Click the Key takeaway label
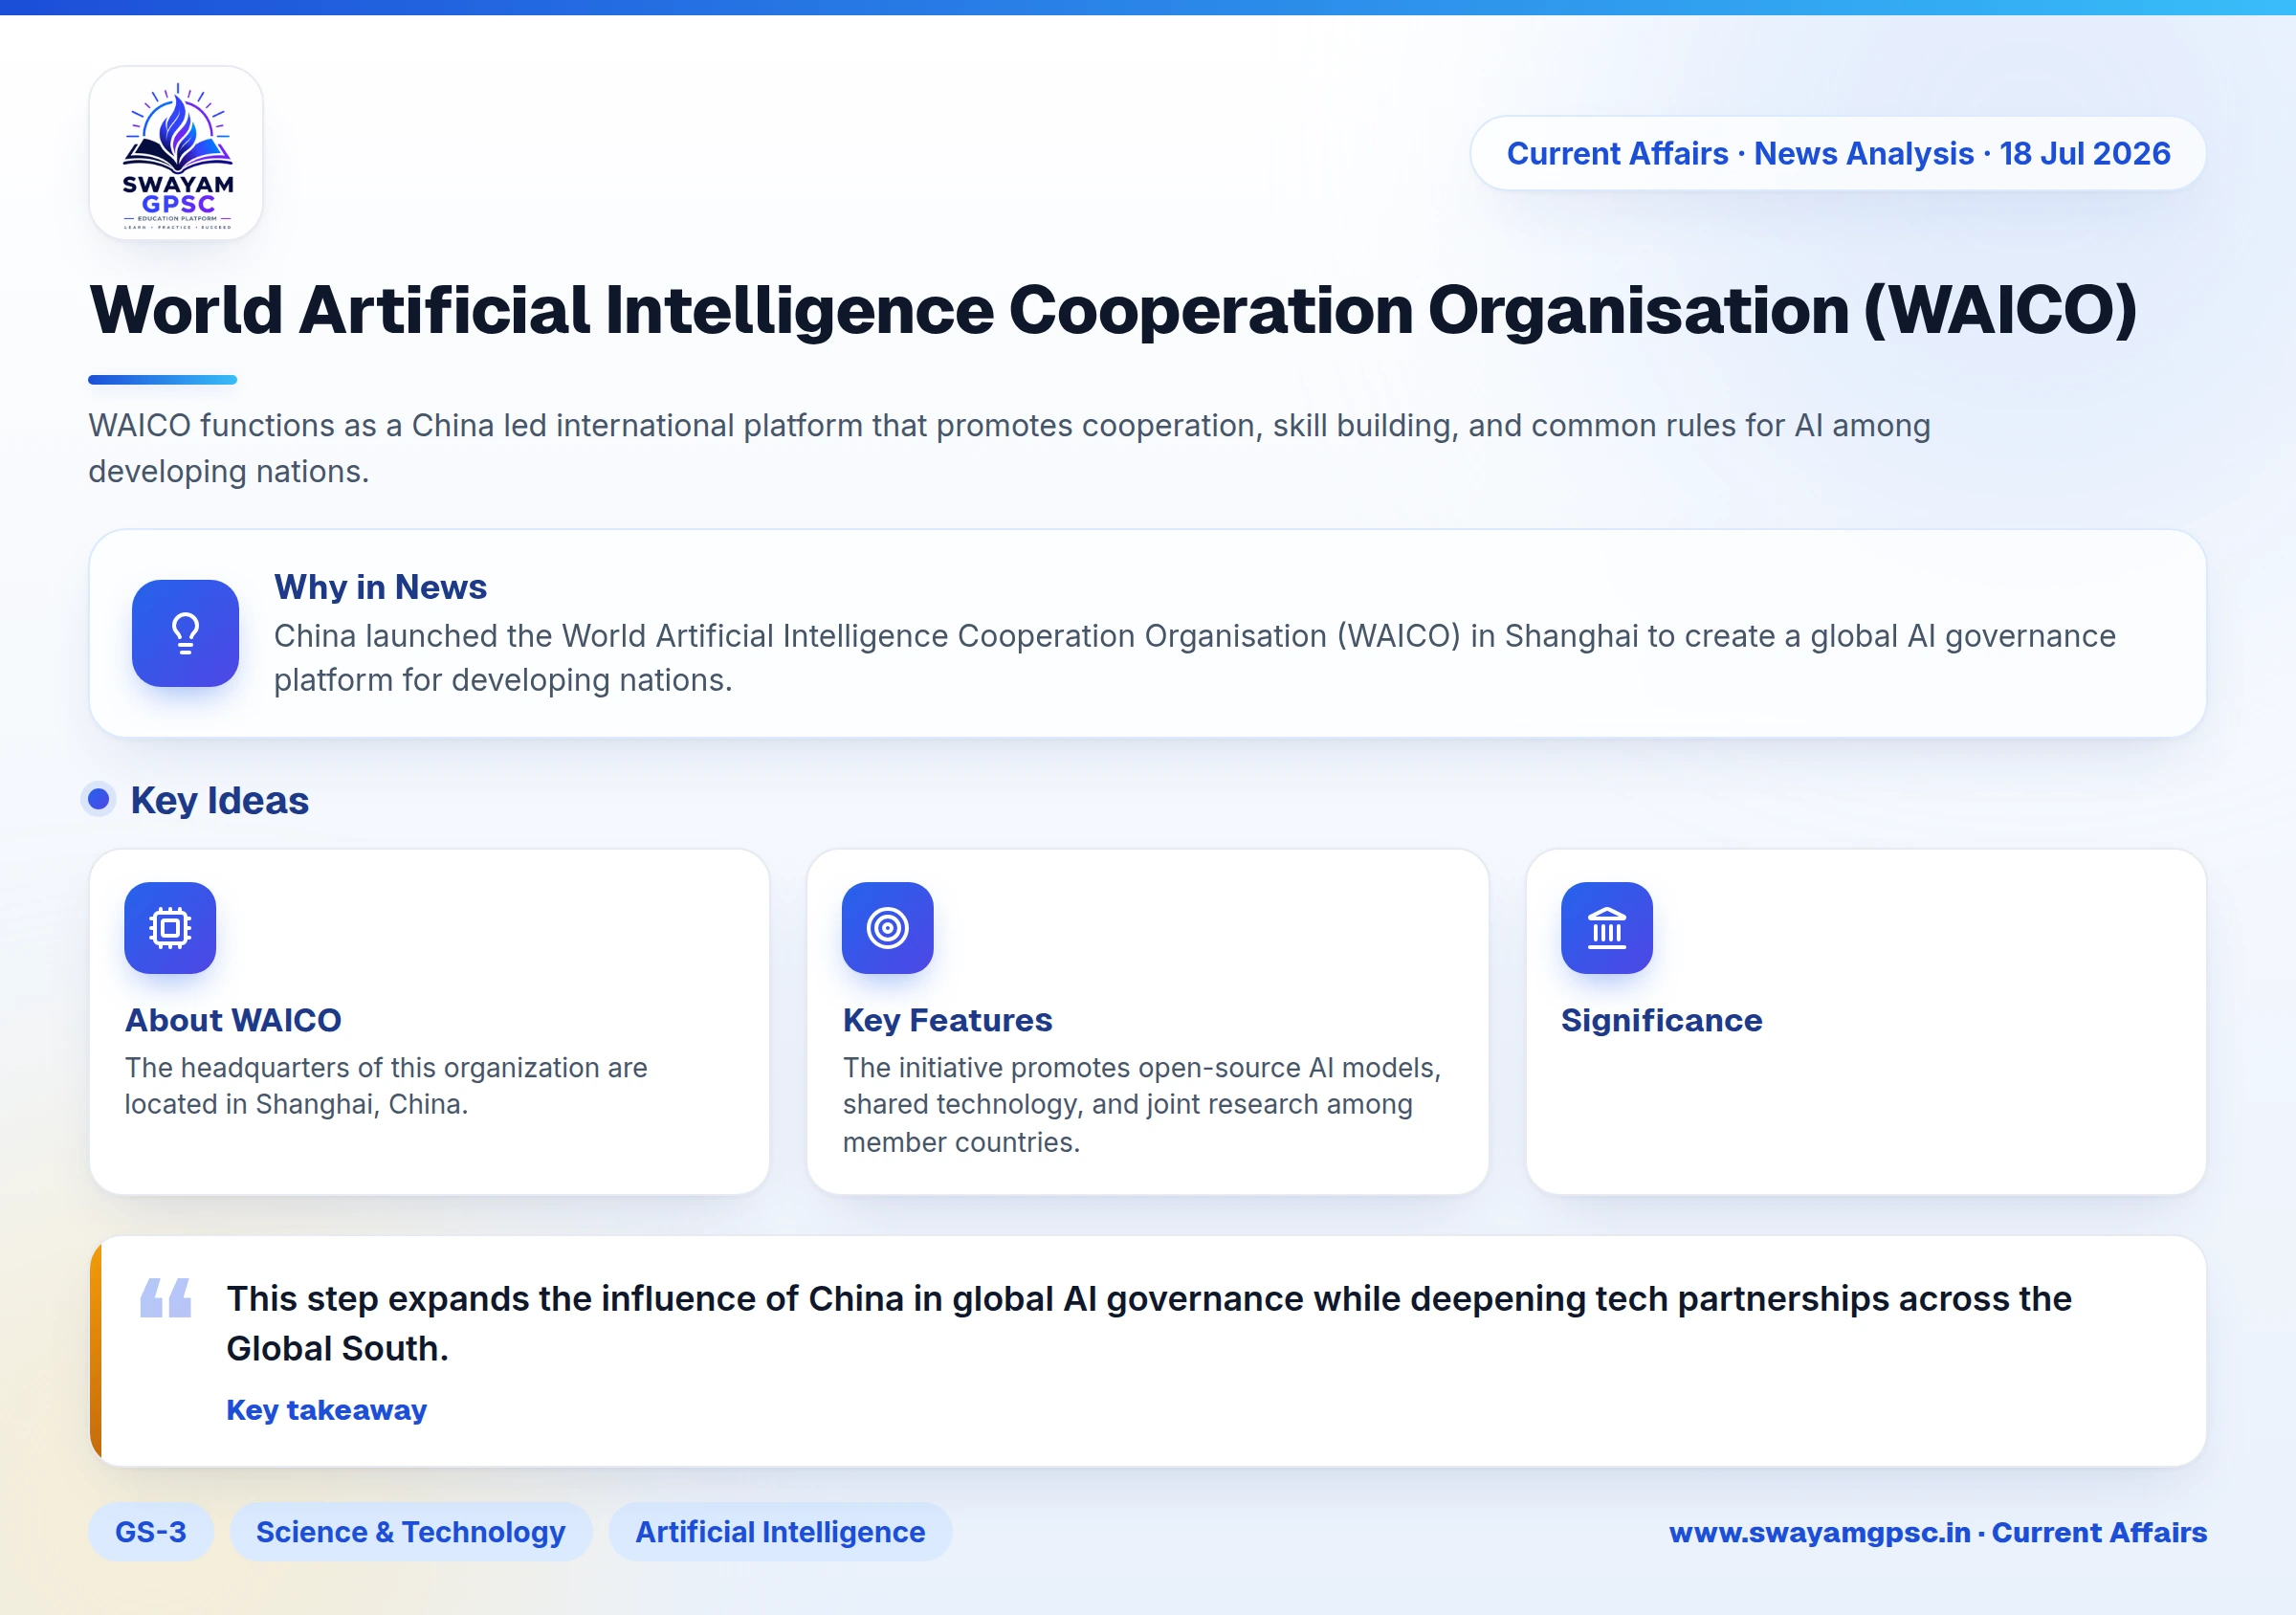The width and height of the screenshot is (2296, 1615). [x=326, y=1410]
